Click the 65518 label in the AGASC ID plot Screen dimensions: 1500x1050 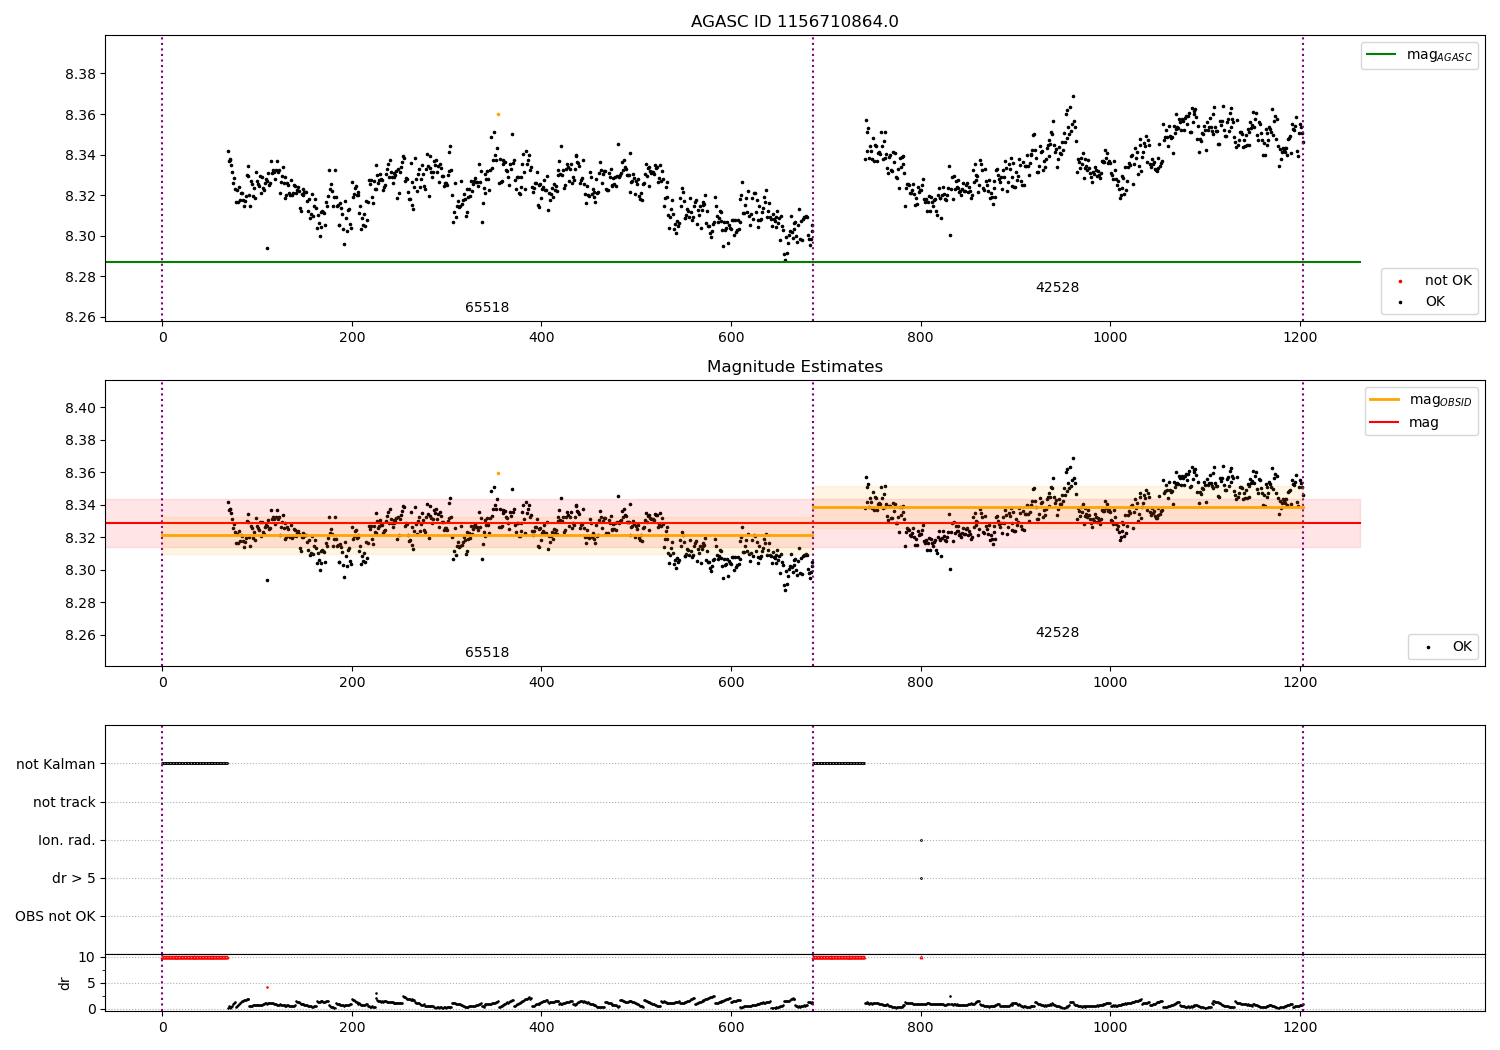[x=487, y=308]
